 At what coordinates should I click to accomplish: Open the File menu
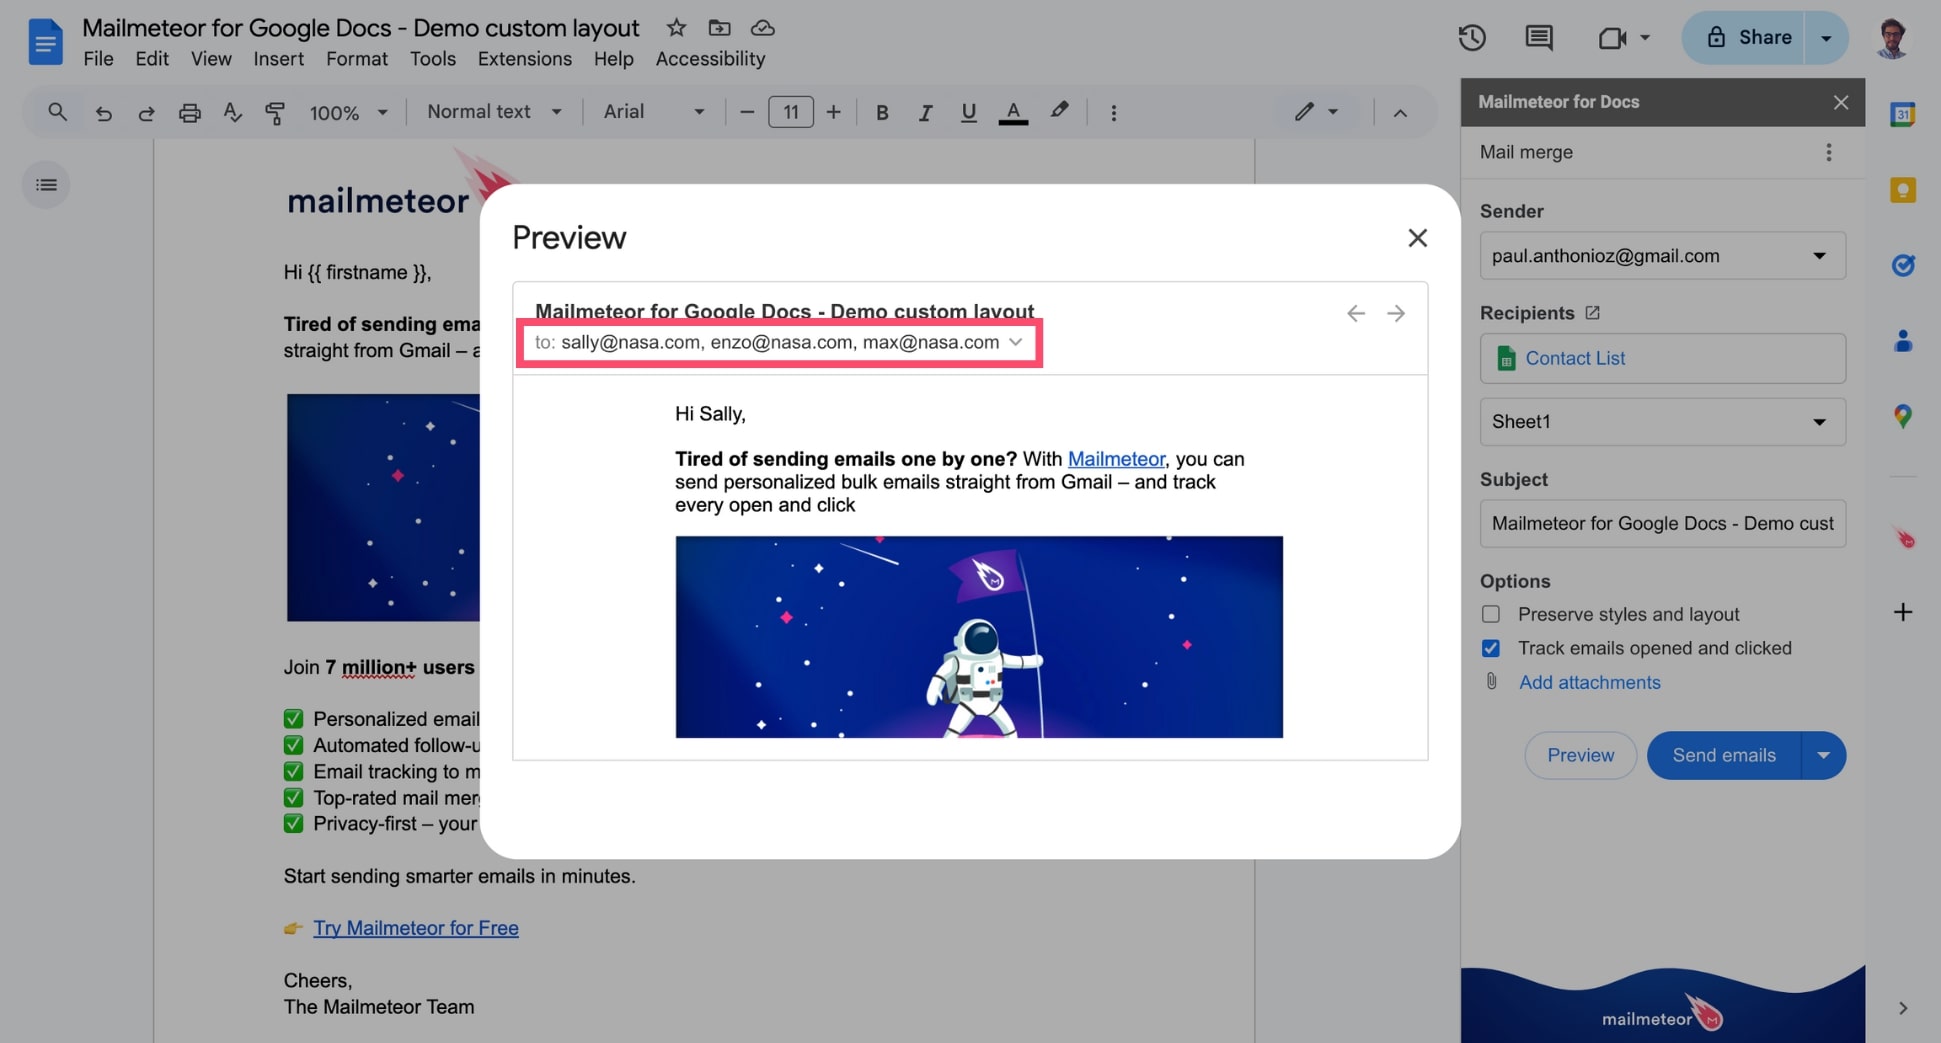[x=98, y=59]
